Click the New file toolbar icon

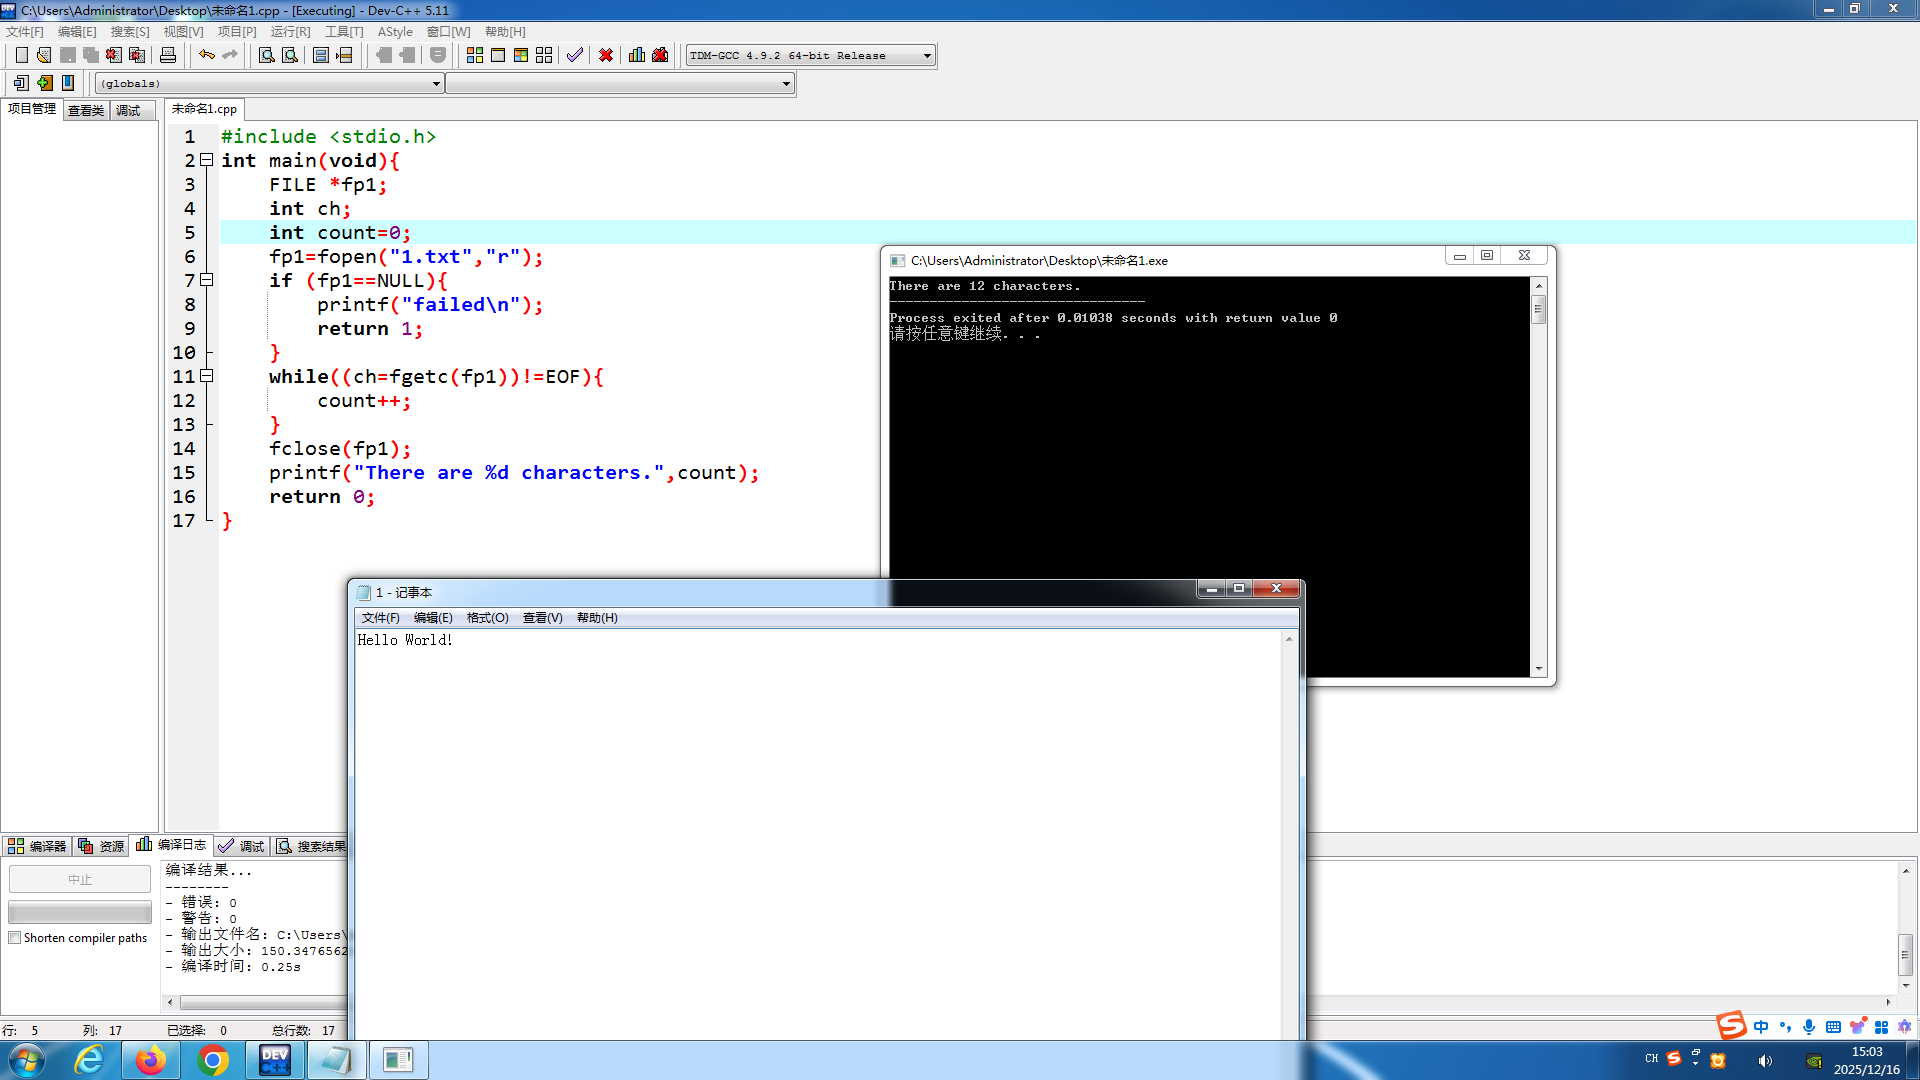[21, 55]
